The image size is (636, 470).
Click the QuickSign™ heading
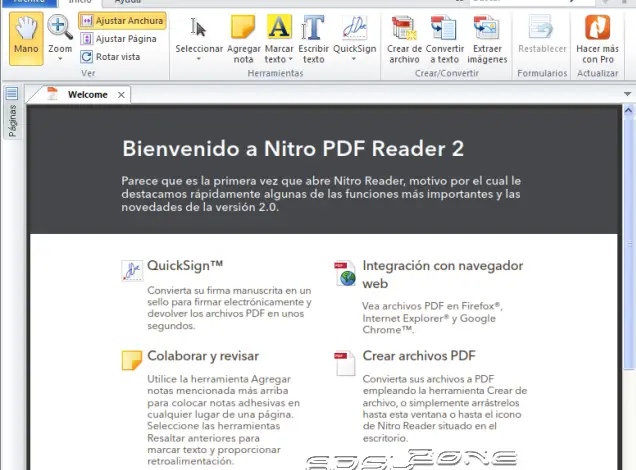click(x=185, y=266)
